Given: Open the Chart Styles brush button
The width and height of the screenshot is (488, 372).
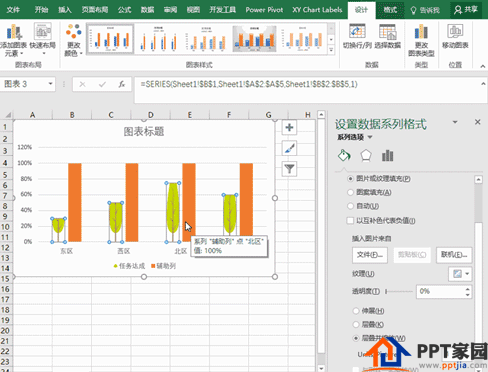Looking at the screenshot, I should click(x=289, y=148).
